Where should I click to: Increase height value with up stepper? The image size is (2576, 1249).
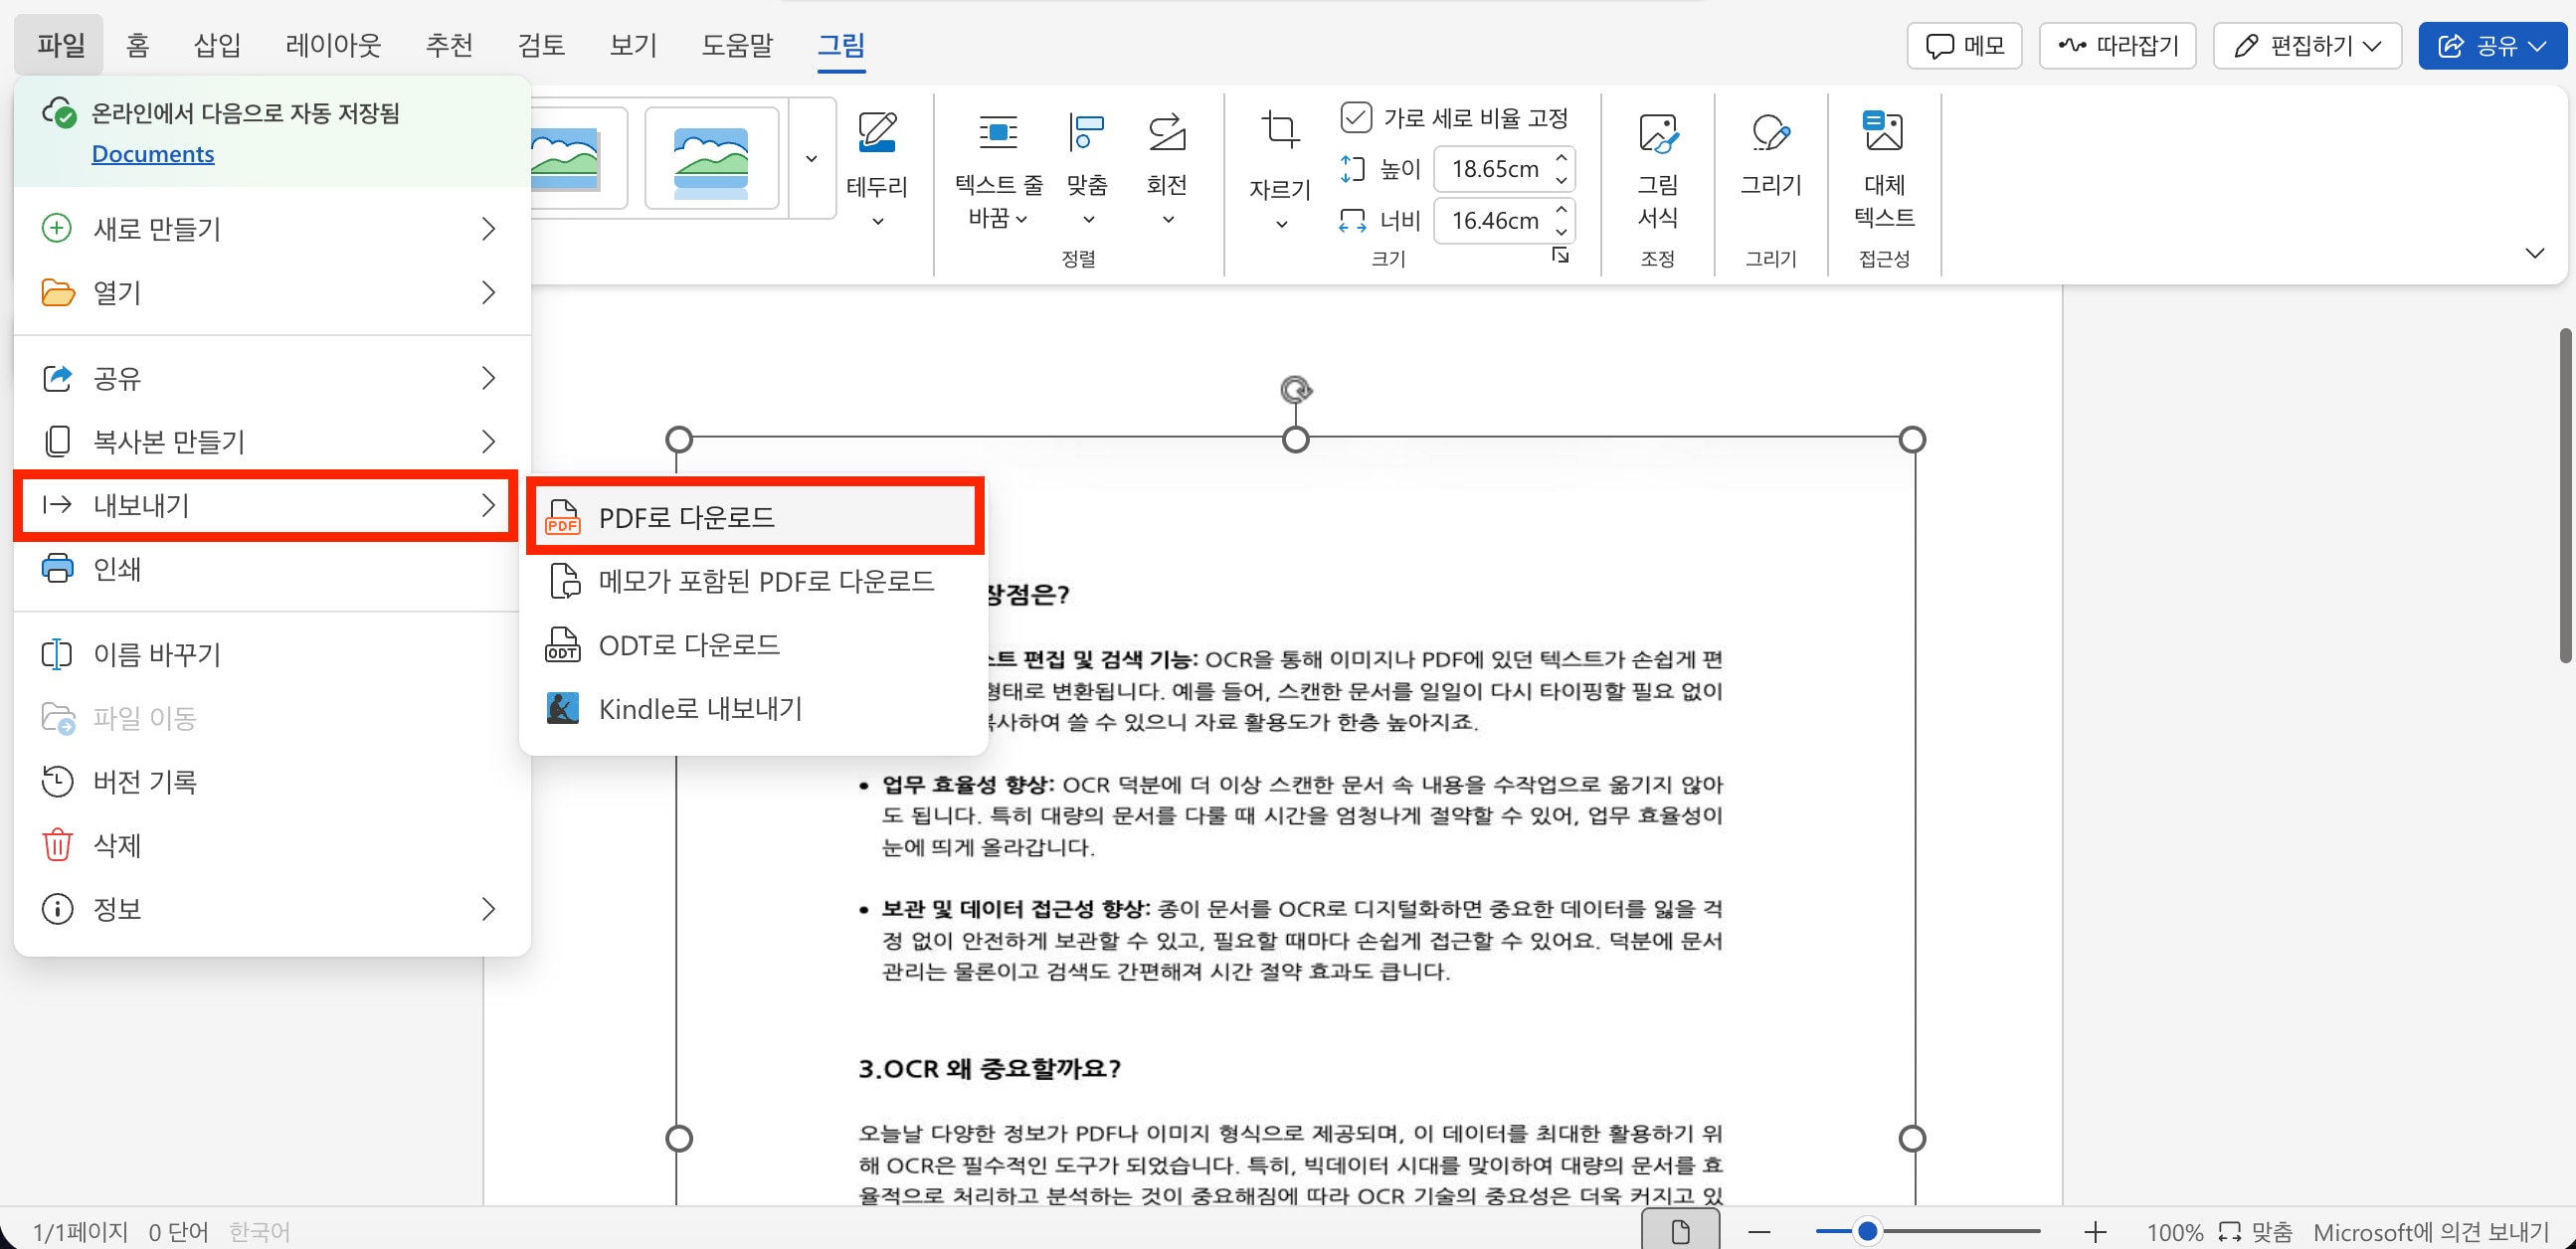[x=1561, y=158]
